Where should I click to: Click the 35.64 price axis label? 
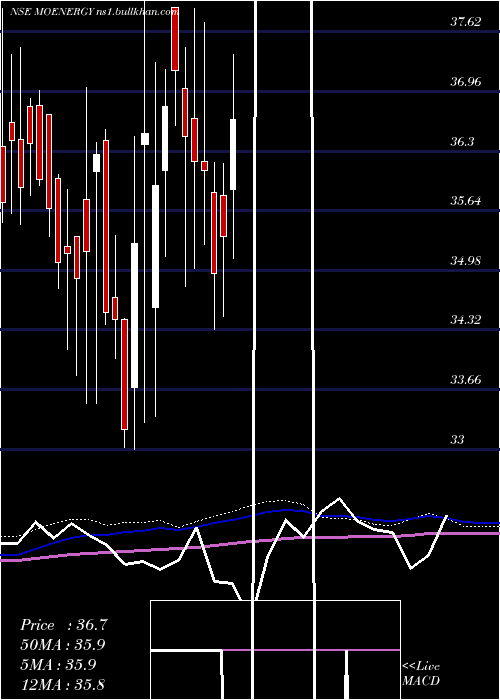pyautogui.click(x=466, y=201)
